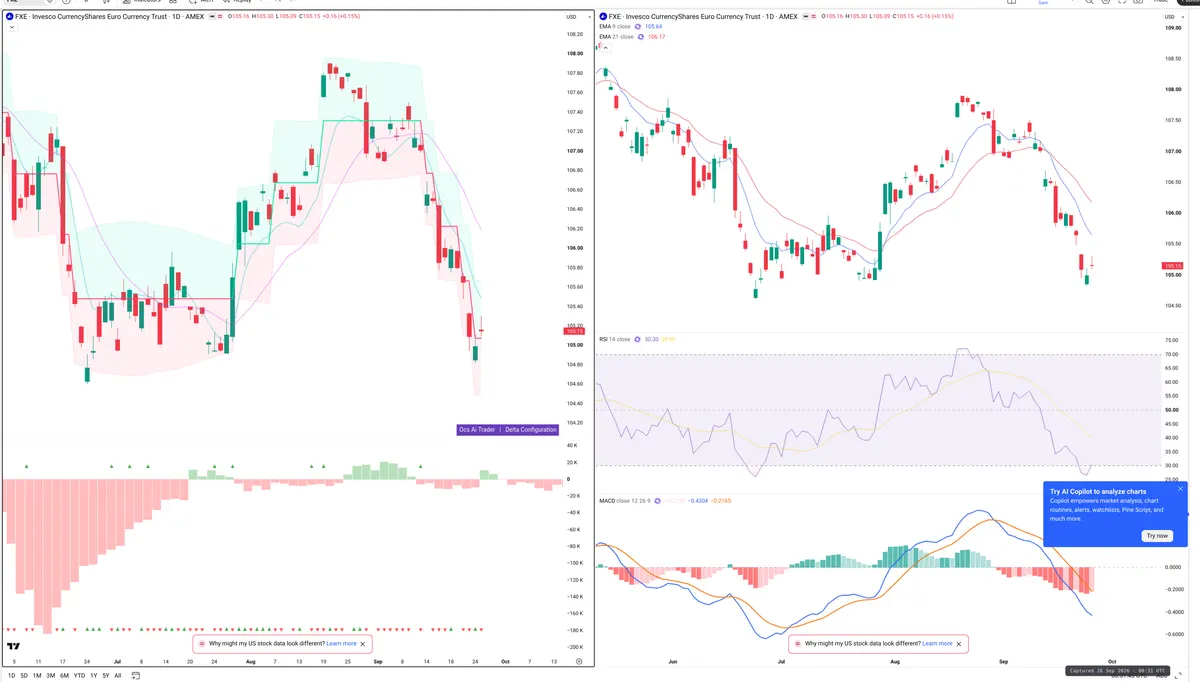
Task: Click the Sep label on right time axis
Action: (x=1004, y=662)
